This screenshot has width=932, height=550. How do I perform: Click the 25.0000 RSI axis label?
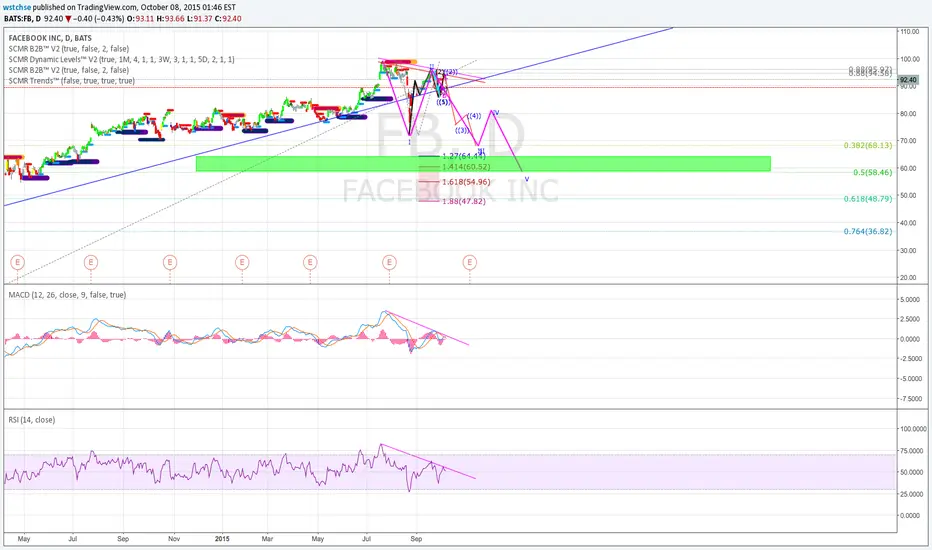pos(912,494)
